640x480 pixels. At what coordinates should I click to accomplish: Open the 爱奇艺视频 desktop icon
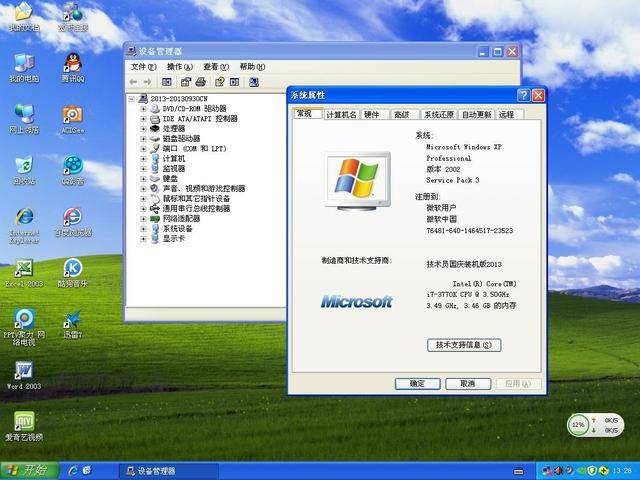pyautogui.click(x=24, y=427)
